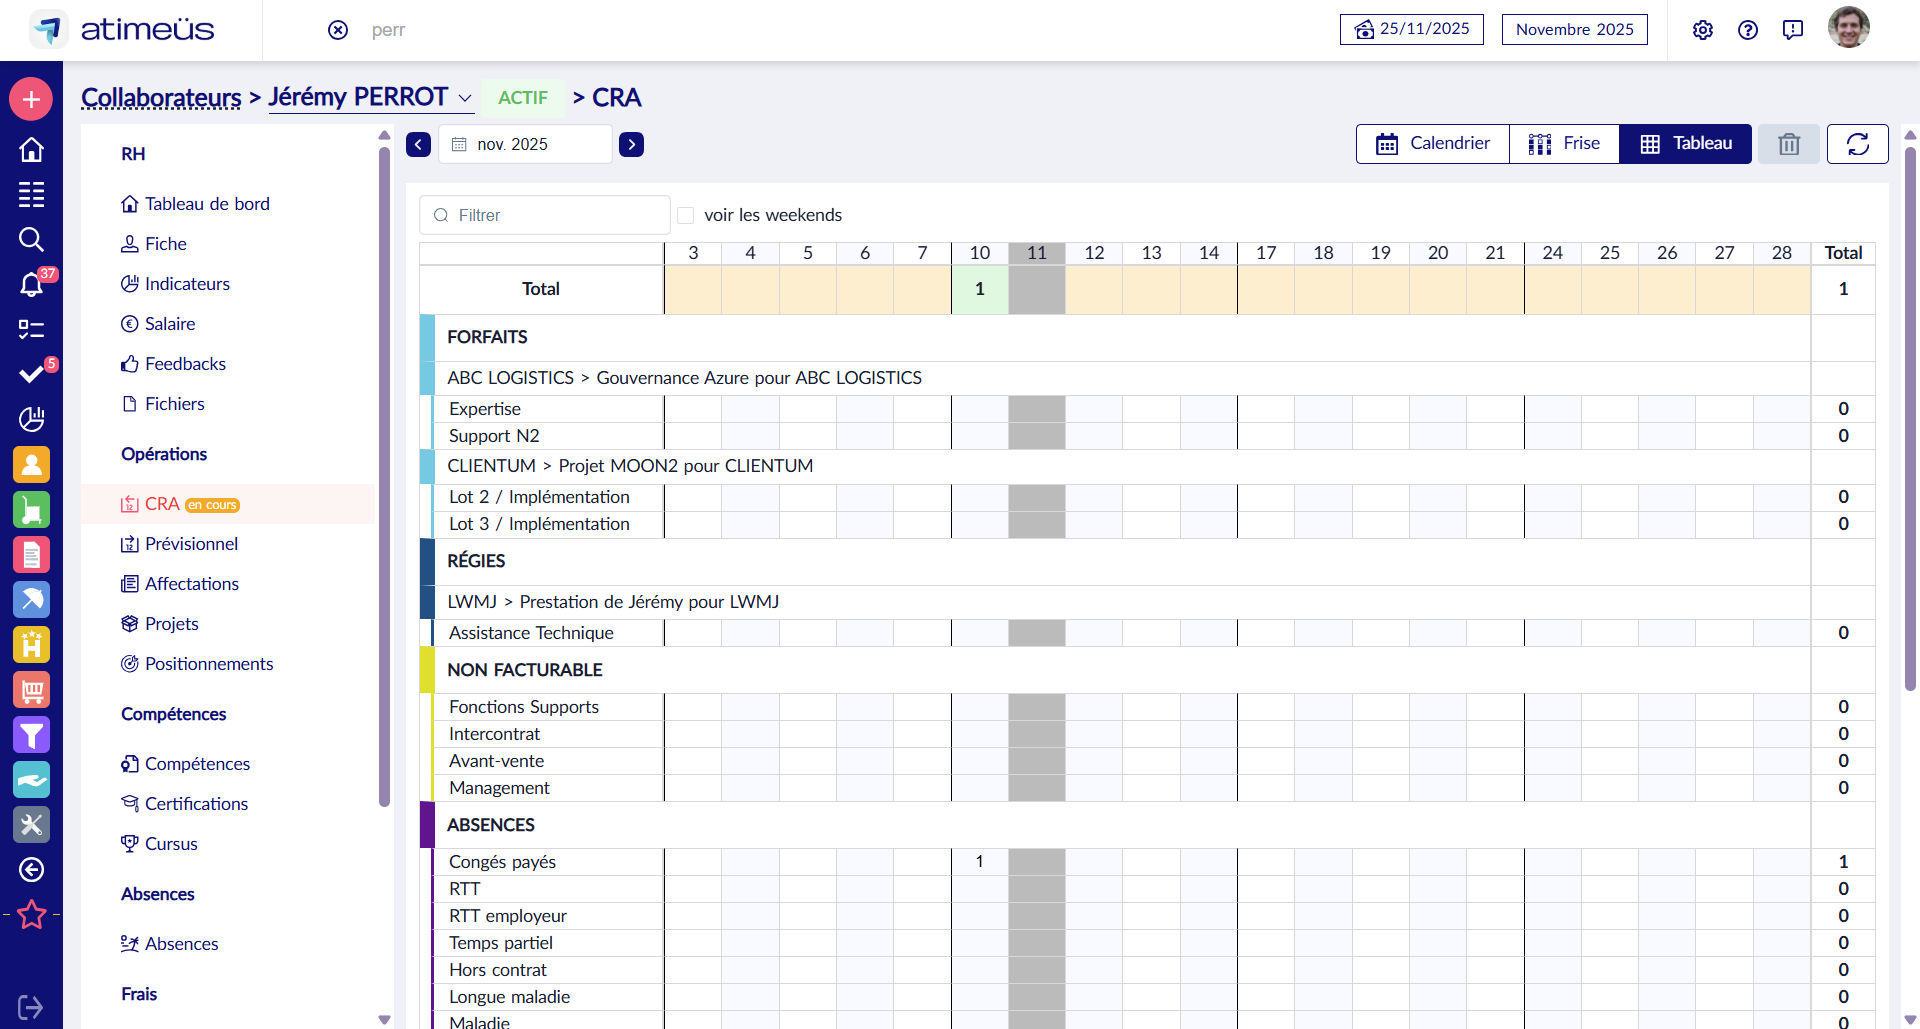Select the Tableau view
Screen dimensions: 1920x1029
1686,144
